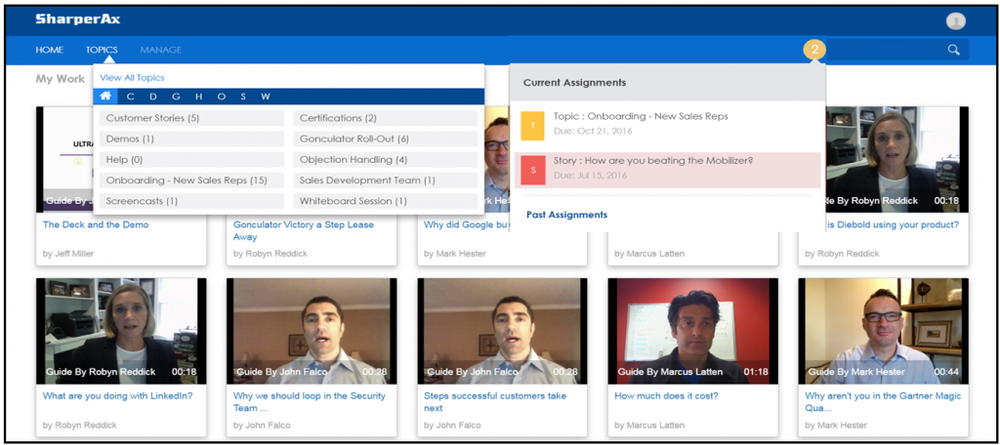Open The Deck and the Demo link
1000x445 pixels.
coord(95,224)
